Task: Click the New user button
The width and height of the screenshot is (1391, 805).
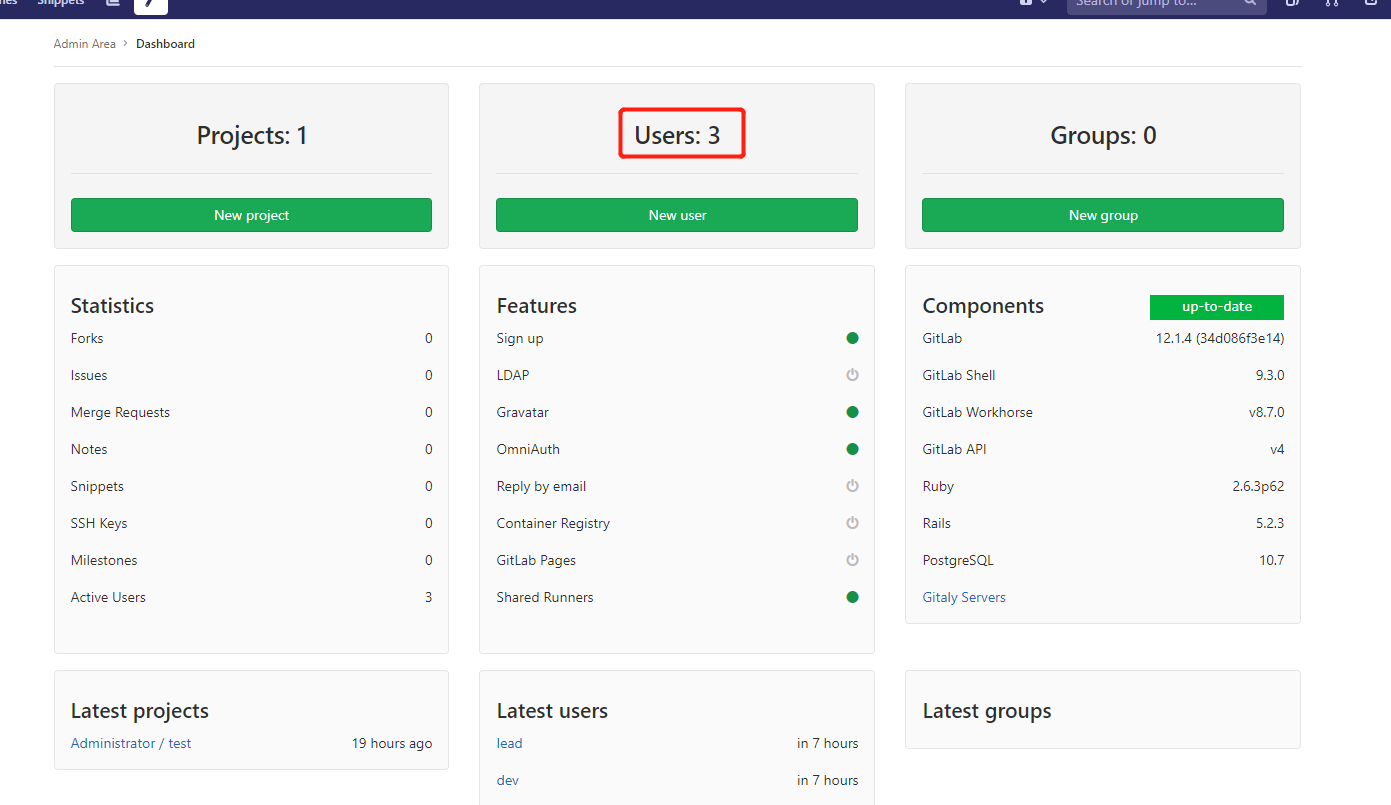Action: click(x=677, y=215)
